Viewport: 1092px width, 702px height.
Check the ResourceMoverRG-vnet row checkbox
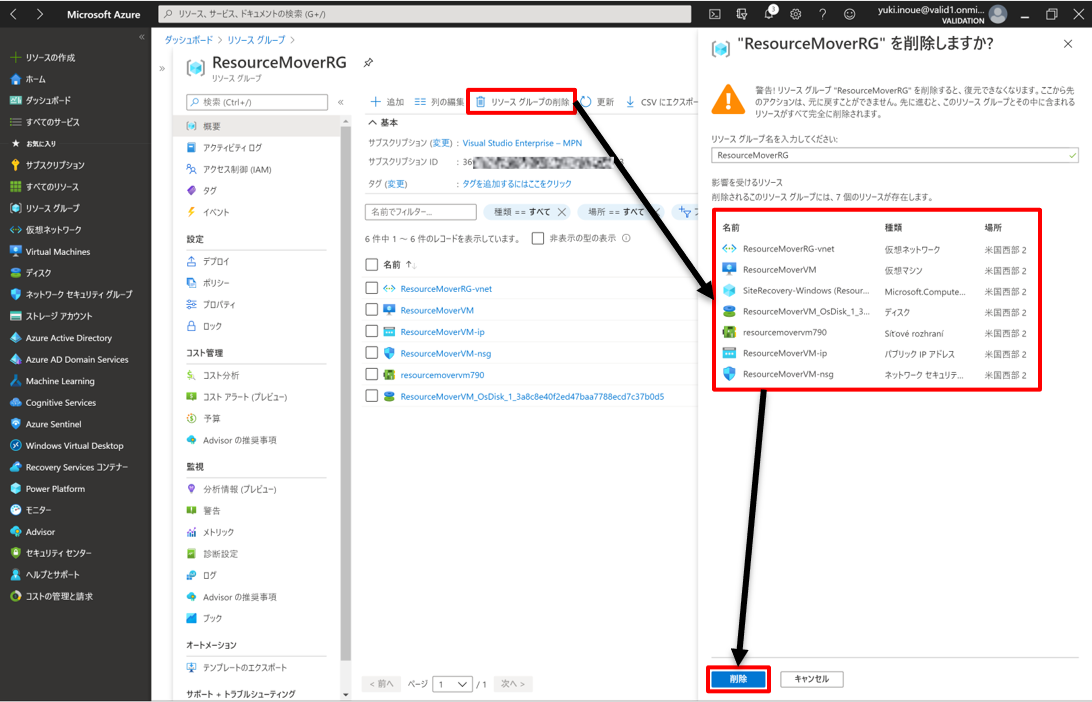pos(372,288)
